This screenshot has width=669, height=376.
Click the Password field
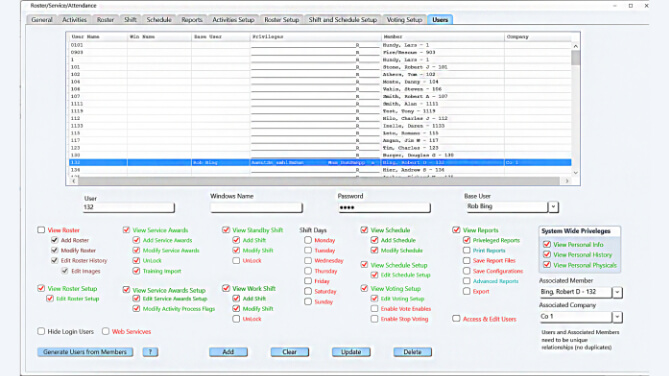(x=384, y=208)
